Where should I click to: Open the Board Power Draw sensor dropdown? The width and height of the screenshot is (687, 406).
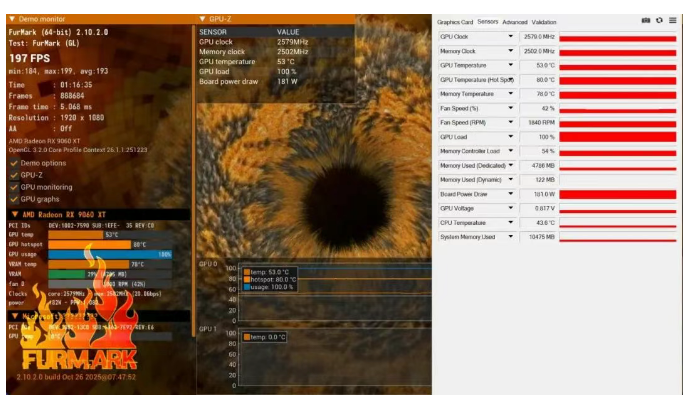pyautogui.click(x=511, y=193)
